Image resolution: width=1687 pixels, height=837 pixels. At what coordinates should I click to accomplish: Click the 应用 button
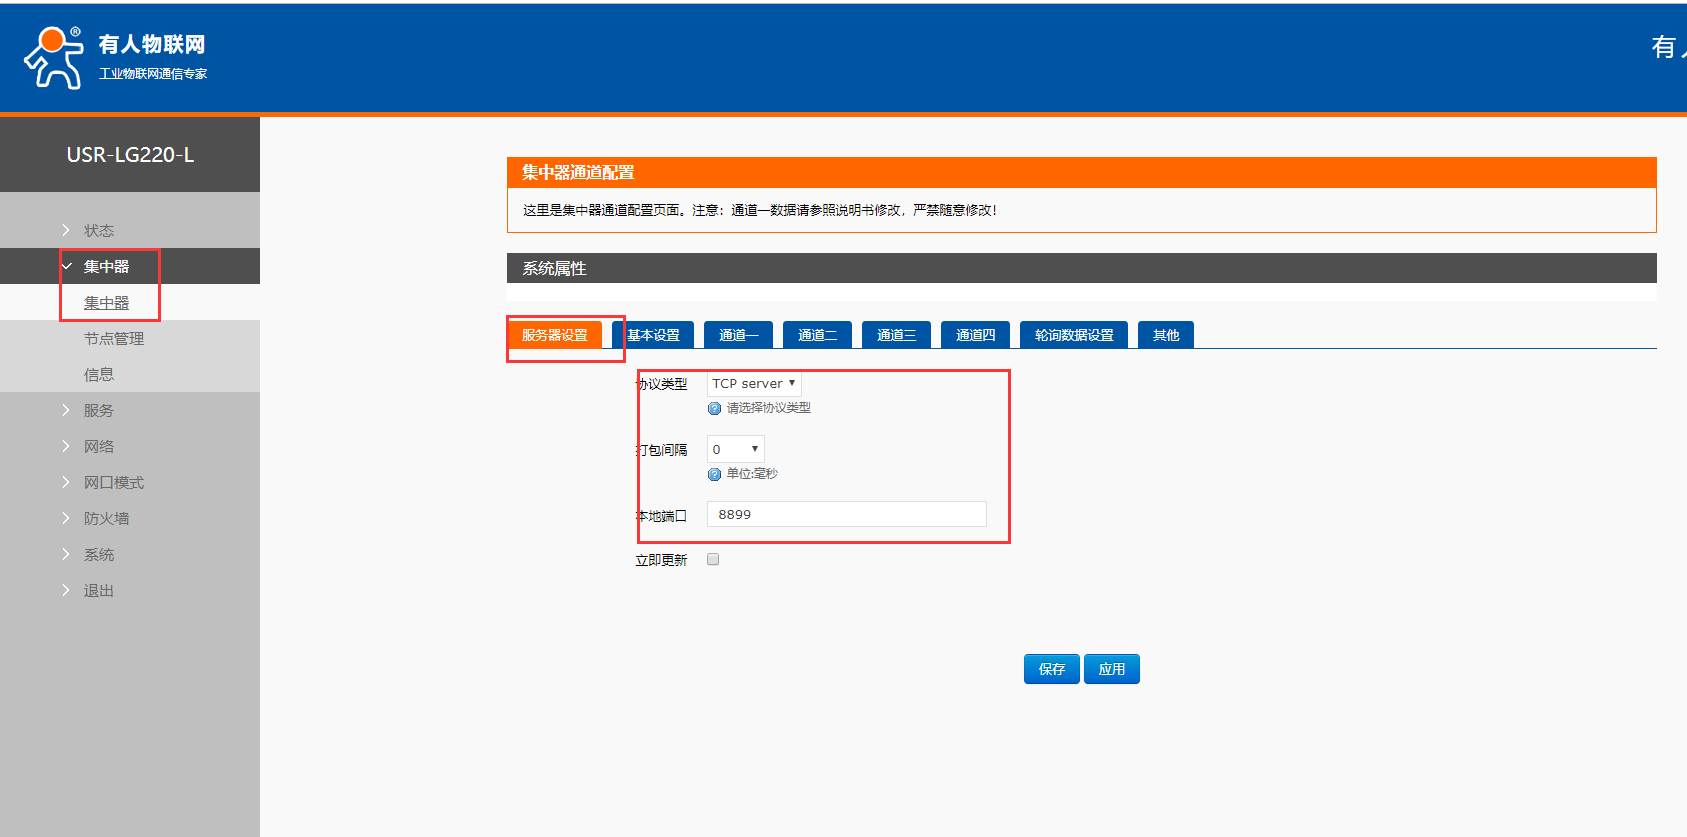tap(1111, 669)
